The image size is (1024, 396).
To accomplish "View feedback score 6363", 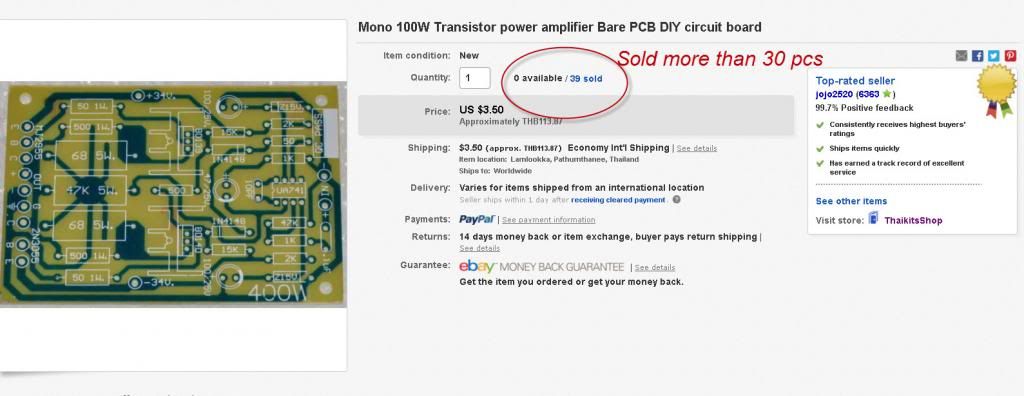I will 869,94.
